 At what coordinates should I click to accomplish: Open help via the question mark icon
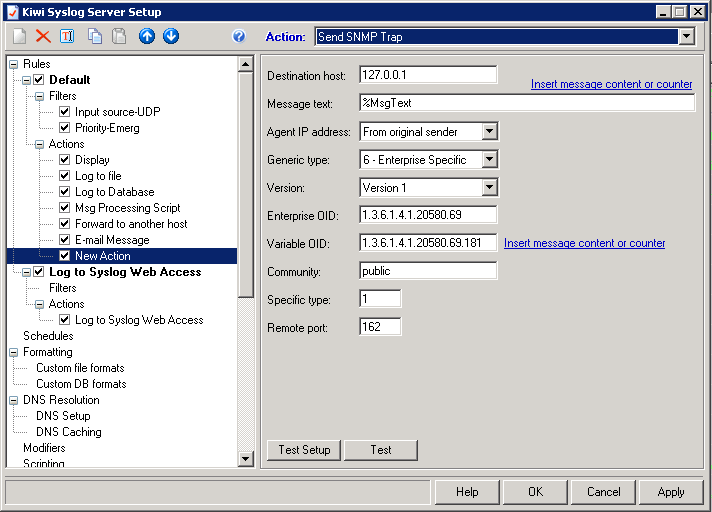pyautogui.click(x=239, y=36)
